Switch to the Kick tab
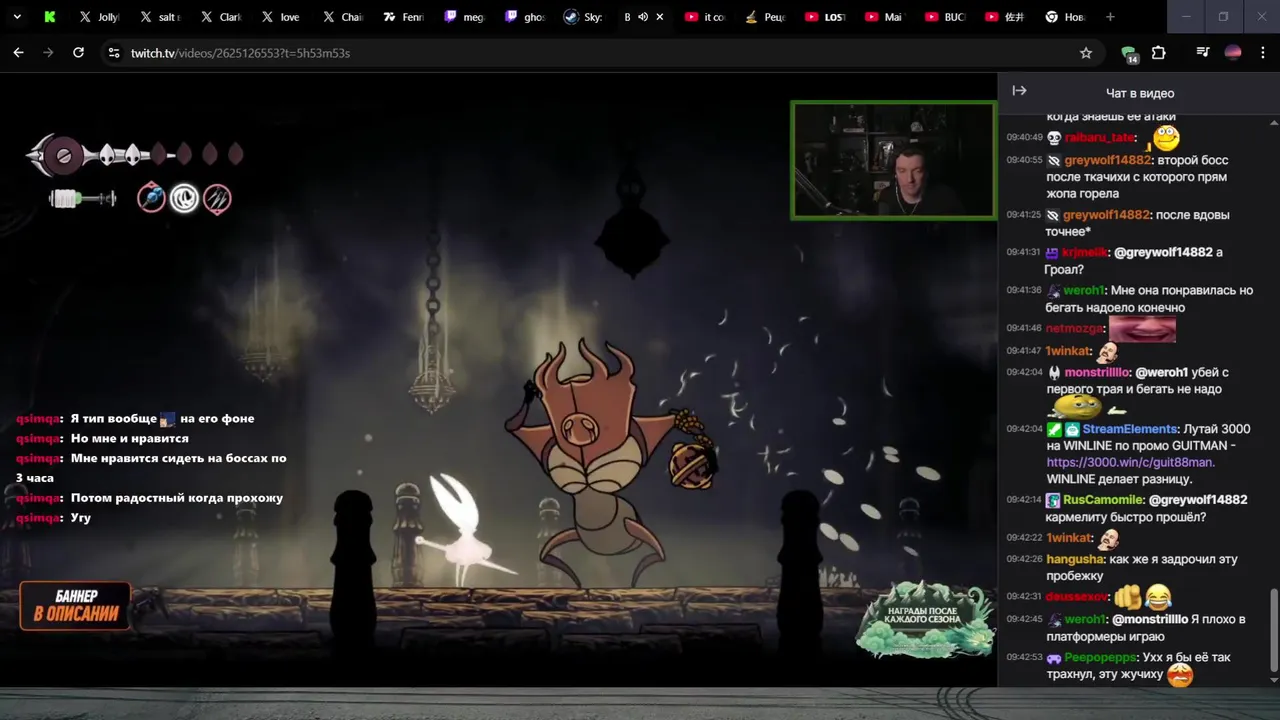Image resolution: width=1280 pixels, height=720 pixels. click(50, 17)
